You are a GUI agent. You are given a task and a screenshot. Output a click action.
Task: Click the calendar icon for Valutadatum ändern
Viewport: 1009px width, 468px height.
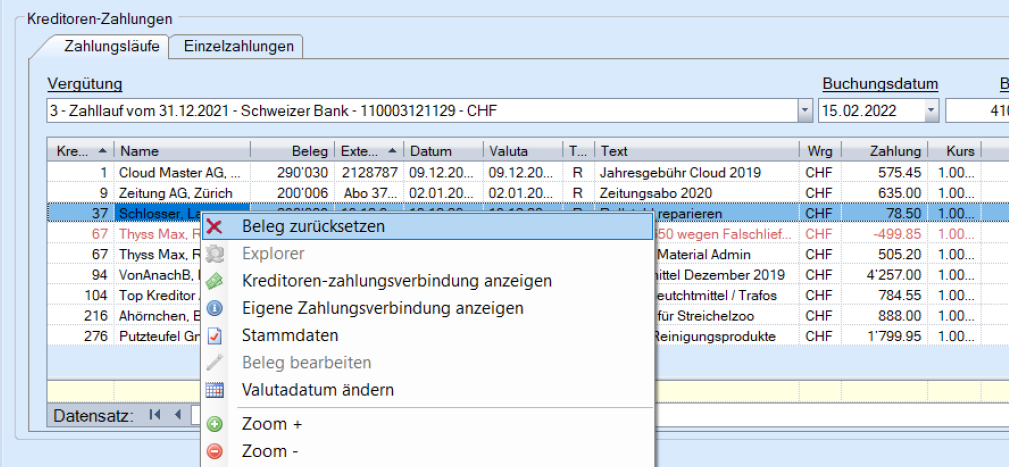pyautogui.click(x=214, y=390)
